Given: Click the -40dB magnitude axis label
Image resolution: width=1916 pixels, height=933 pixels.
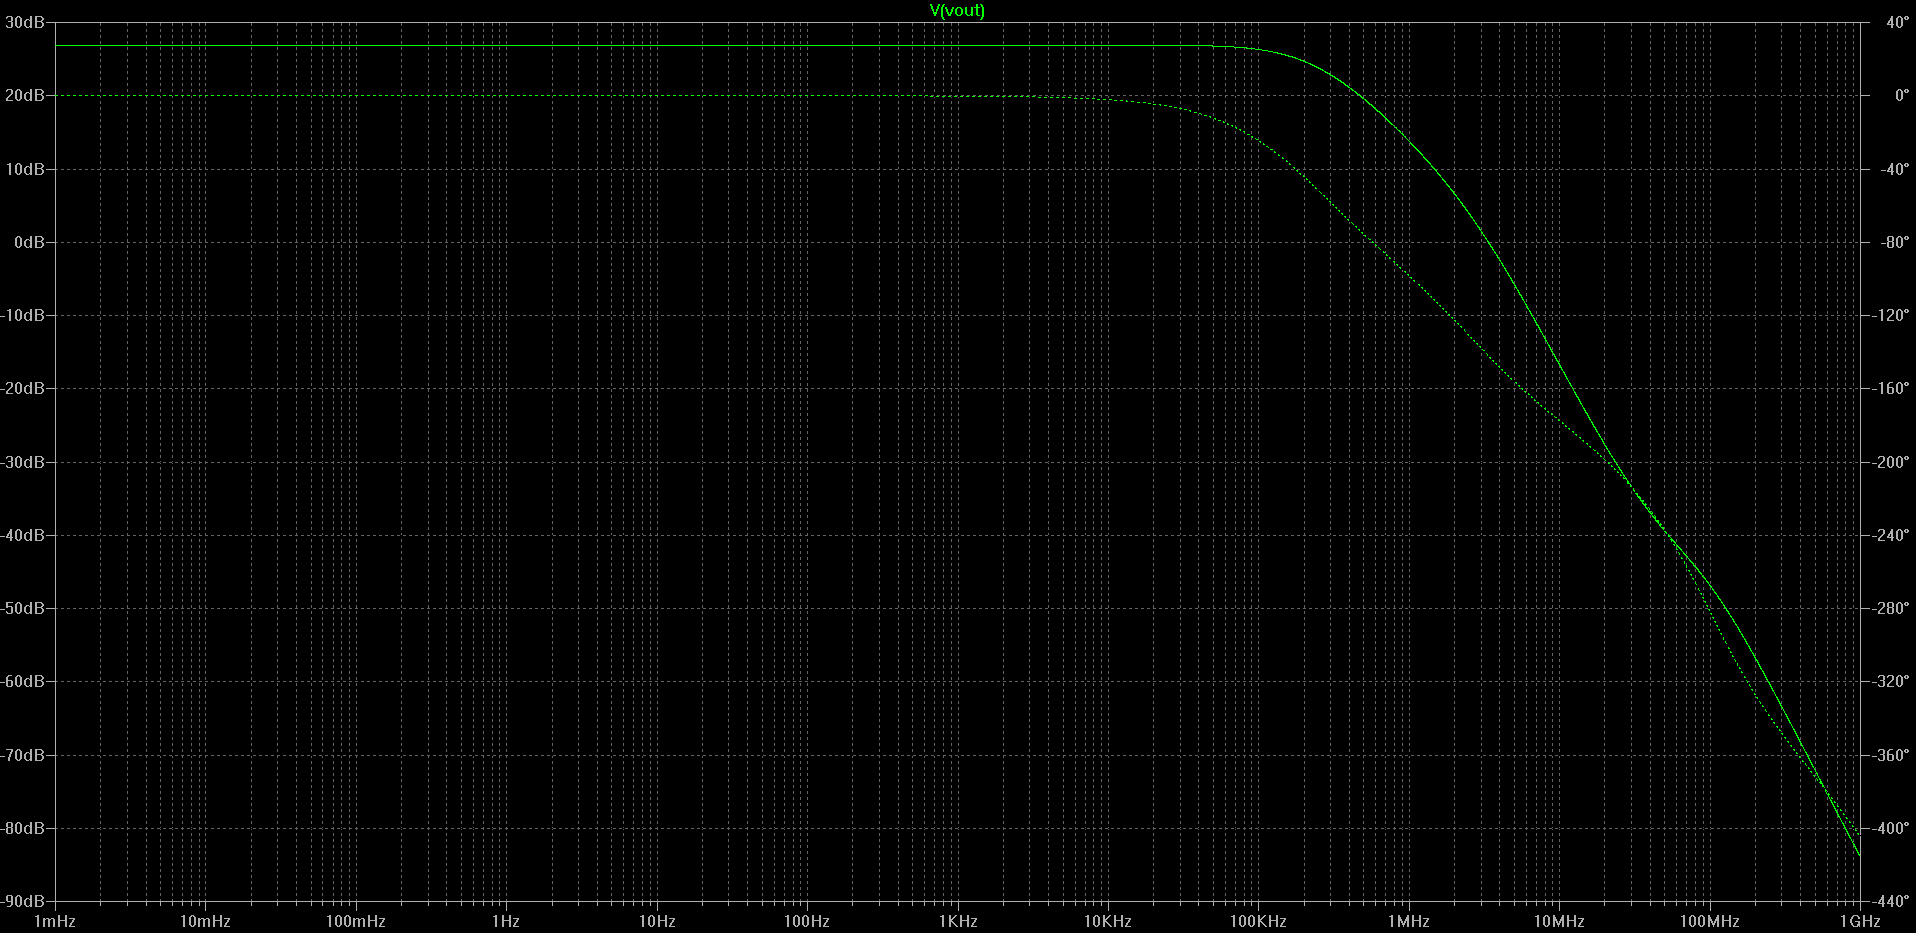Looking at the screenshot, I should (22, 535).
